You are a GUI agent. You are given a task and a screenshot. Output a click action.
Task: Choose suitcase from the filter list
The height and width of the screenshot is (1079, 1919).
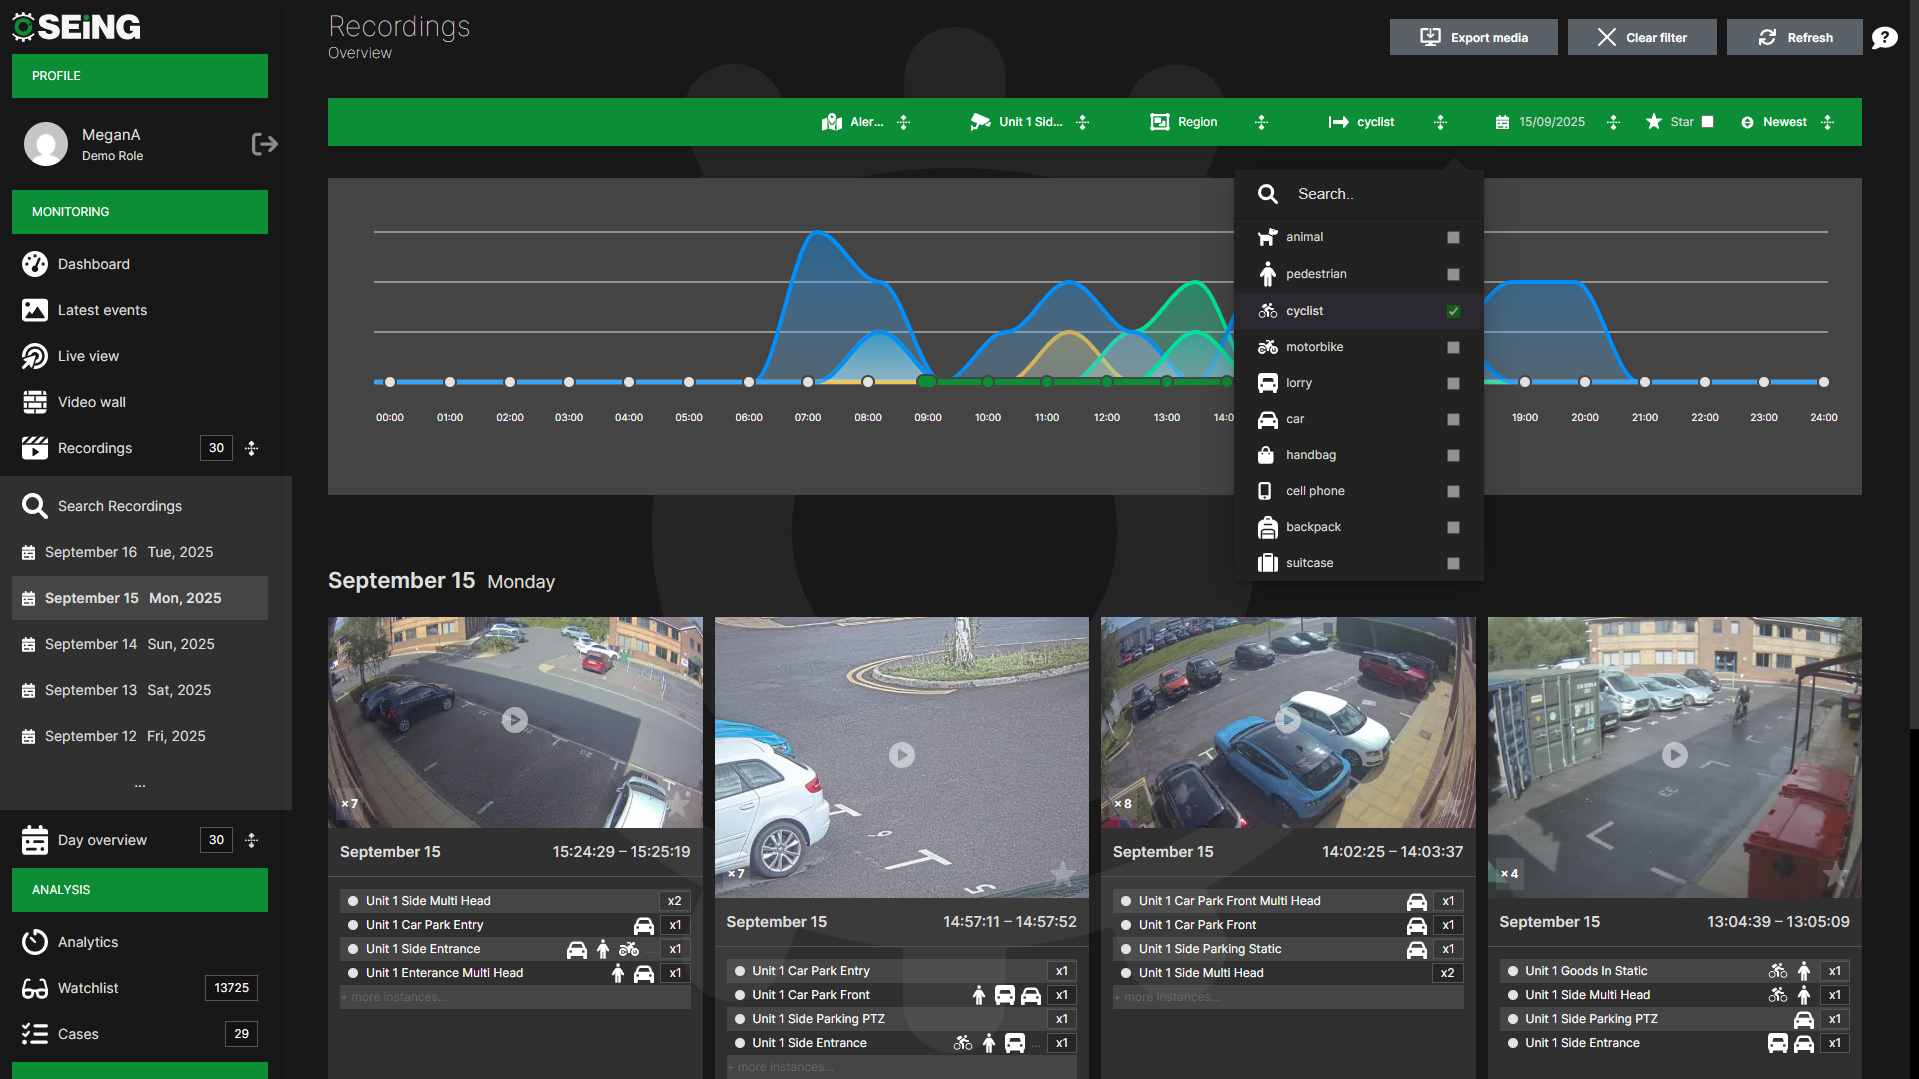coord(1309,563)
